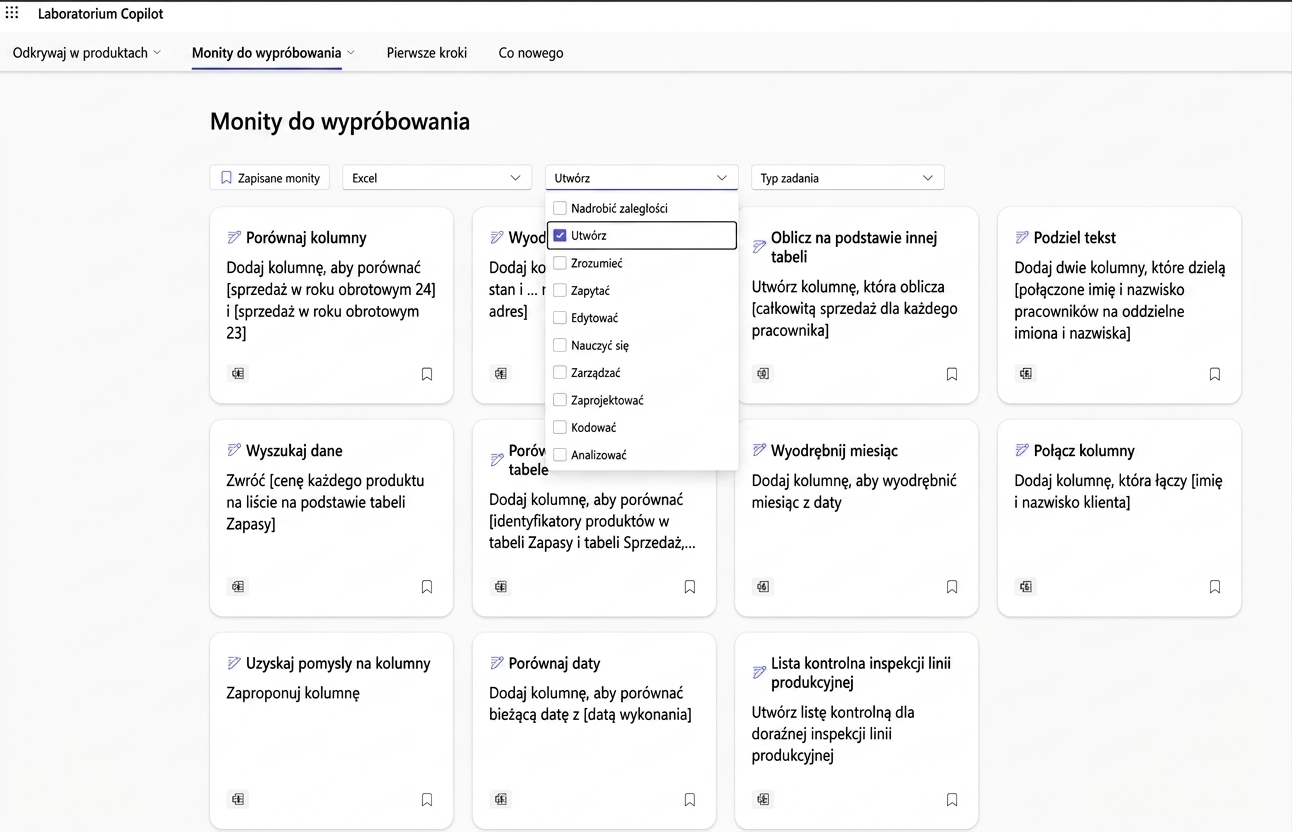Screen dimensions: 1292x832
Task: Check the Nauczyć się option
Action: pos(560,345)
